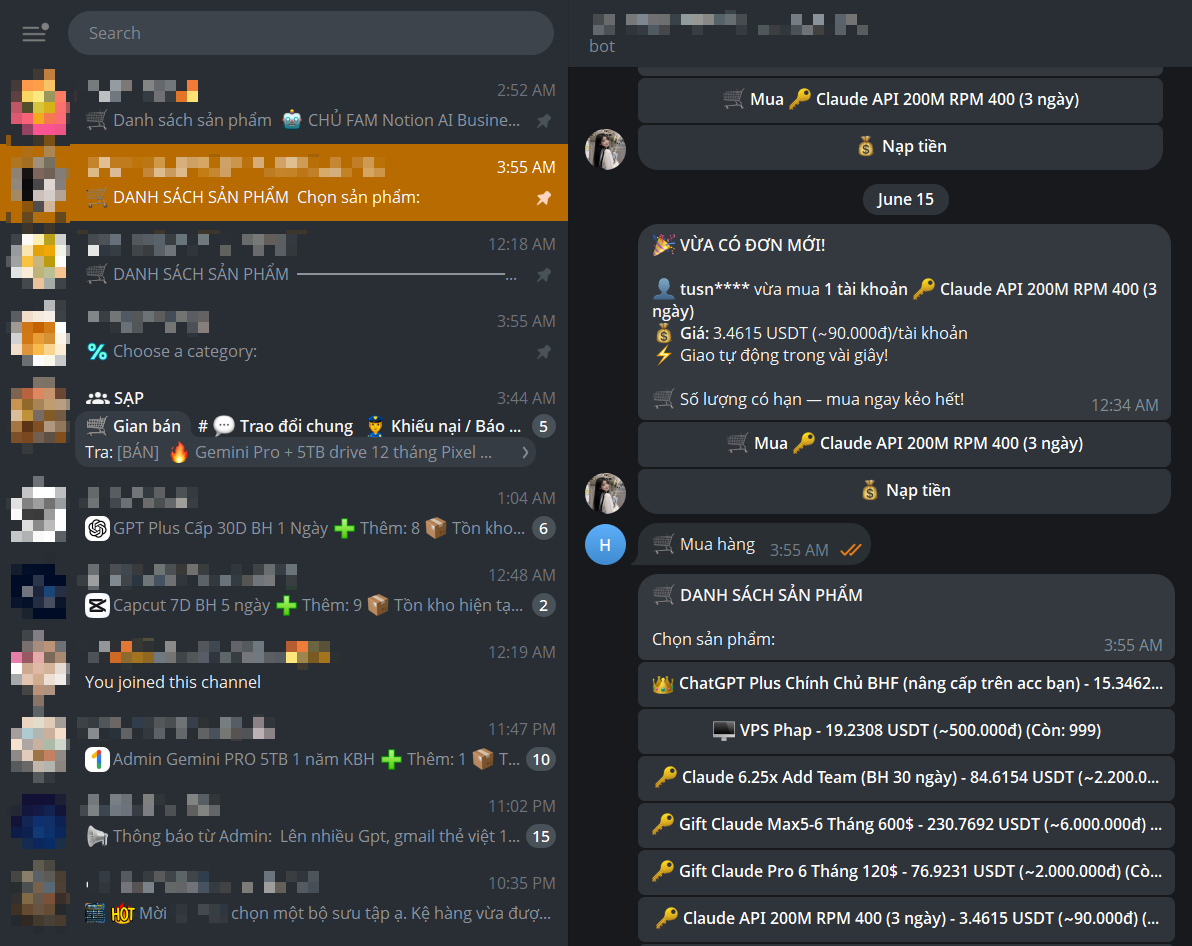1192x946 pixels.
Task: Open the HOT Mời chat at 10:35 PM
Action: point(284,897)
